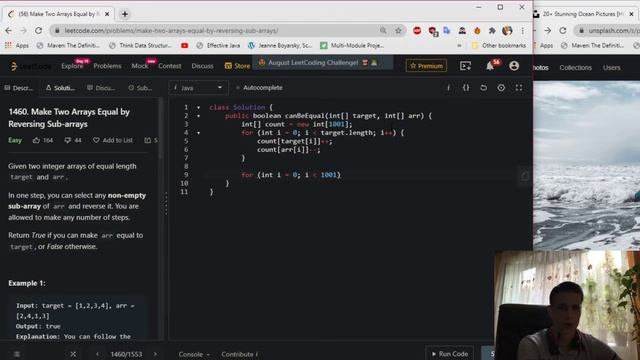Viewport: 640px width, 360px height.
Task: Collapse the class Solution fold arrow
Action: [x=199, y=107]
